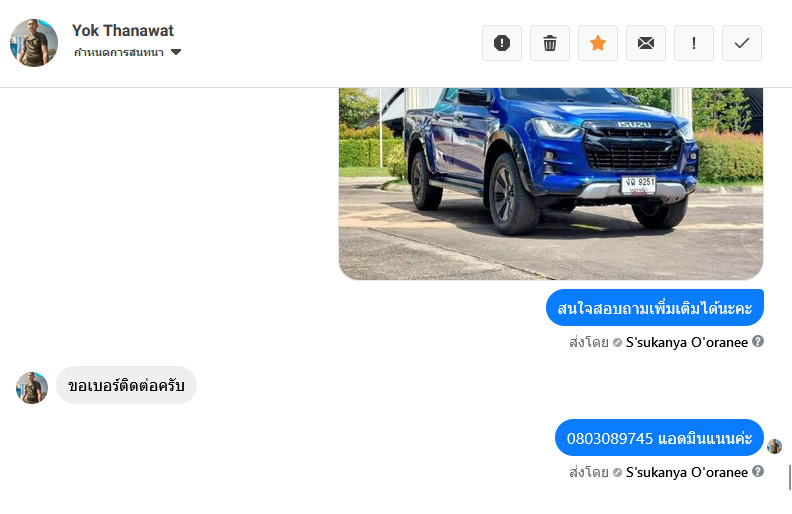Click the Yok Thanawat name heading
The height and width of the screenshot is (514, 792).
(x=123, y=30)
